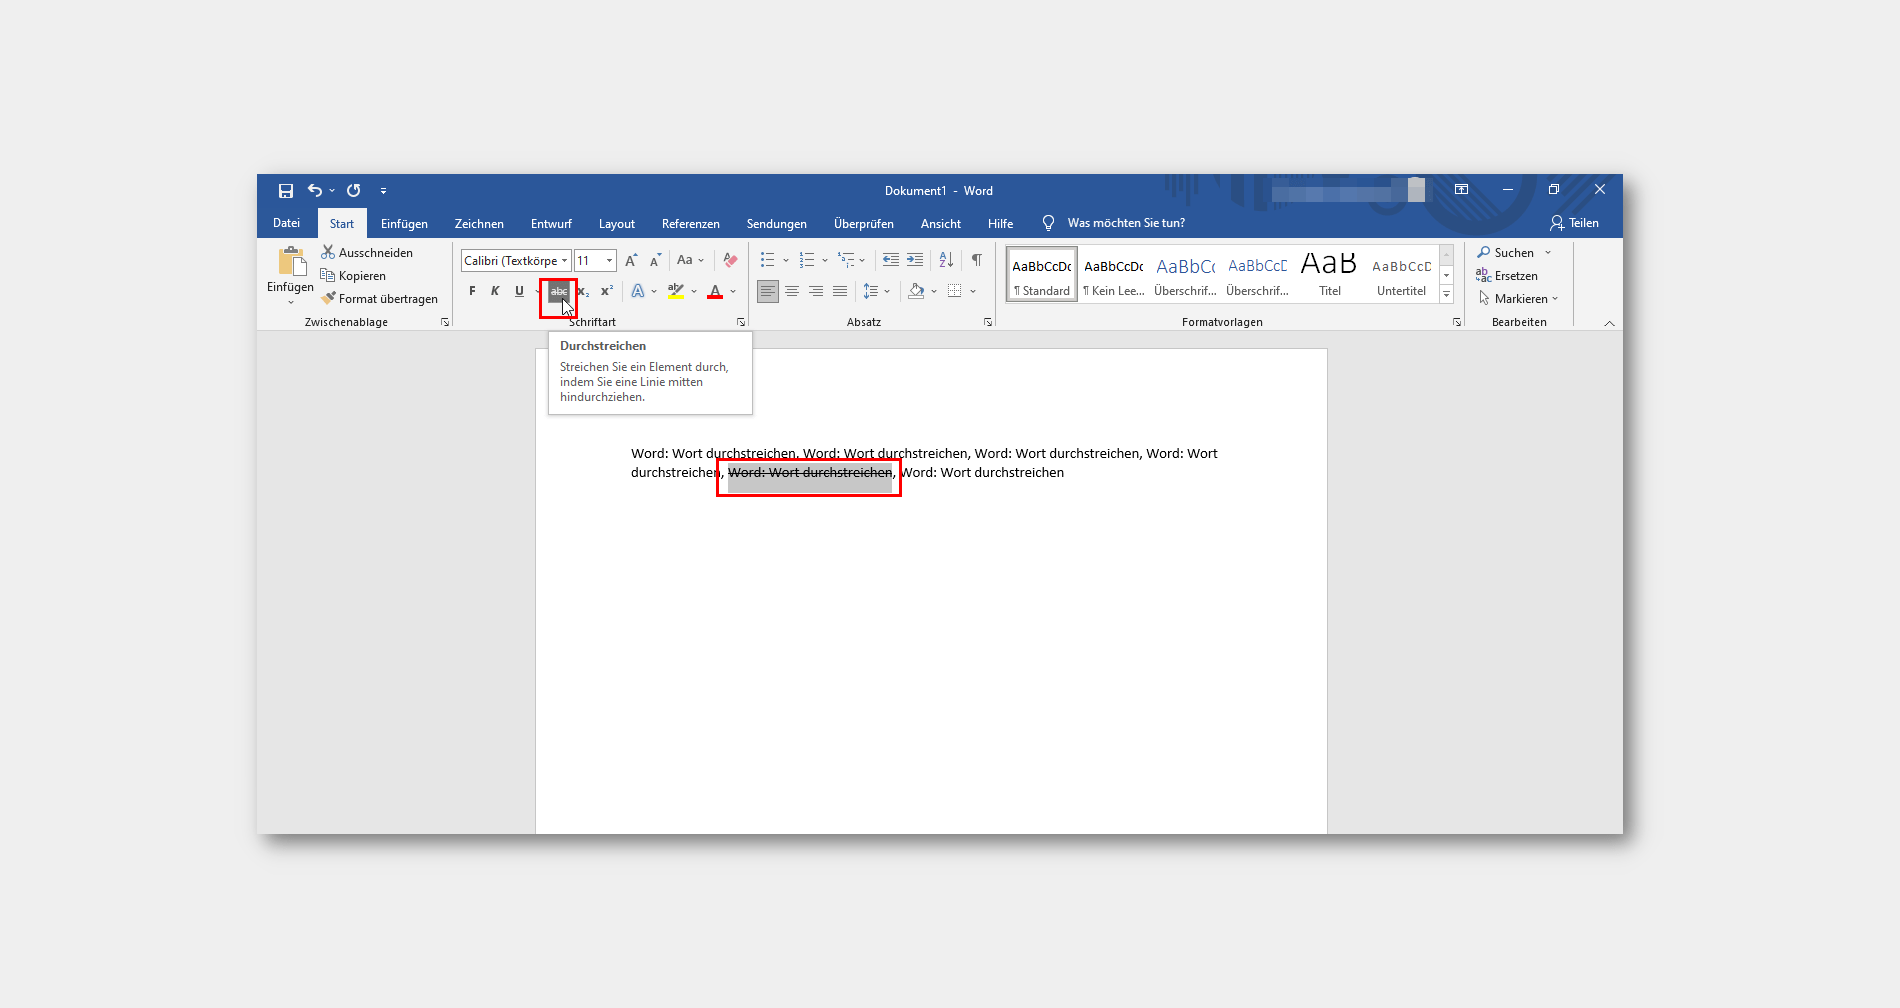This screenshot has width=1900, height=1008.
Task: Redo the last action
Action: click(354, 190)
